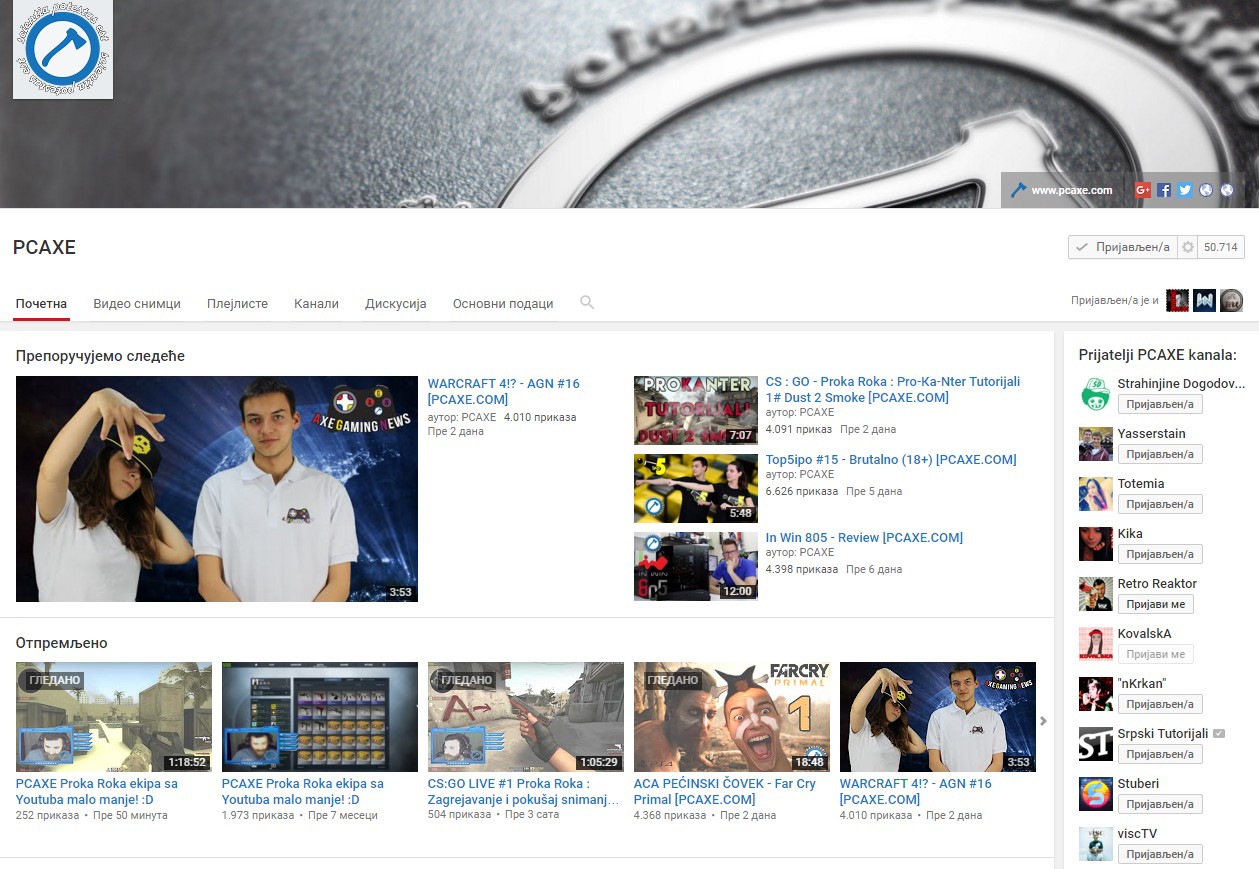
Task: Open Strahinjine Dogodov... channel name link
Action: click(1181, 384)
